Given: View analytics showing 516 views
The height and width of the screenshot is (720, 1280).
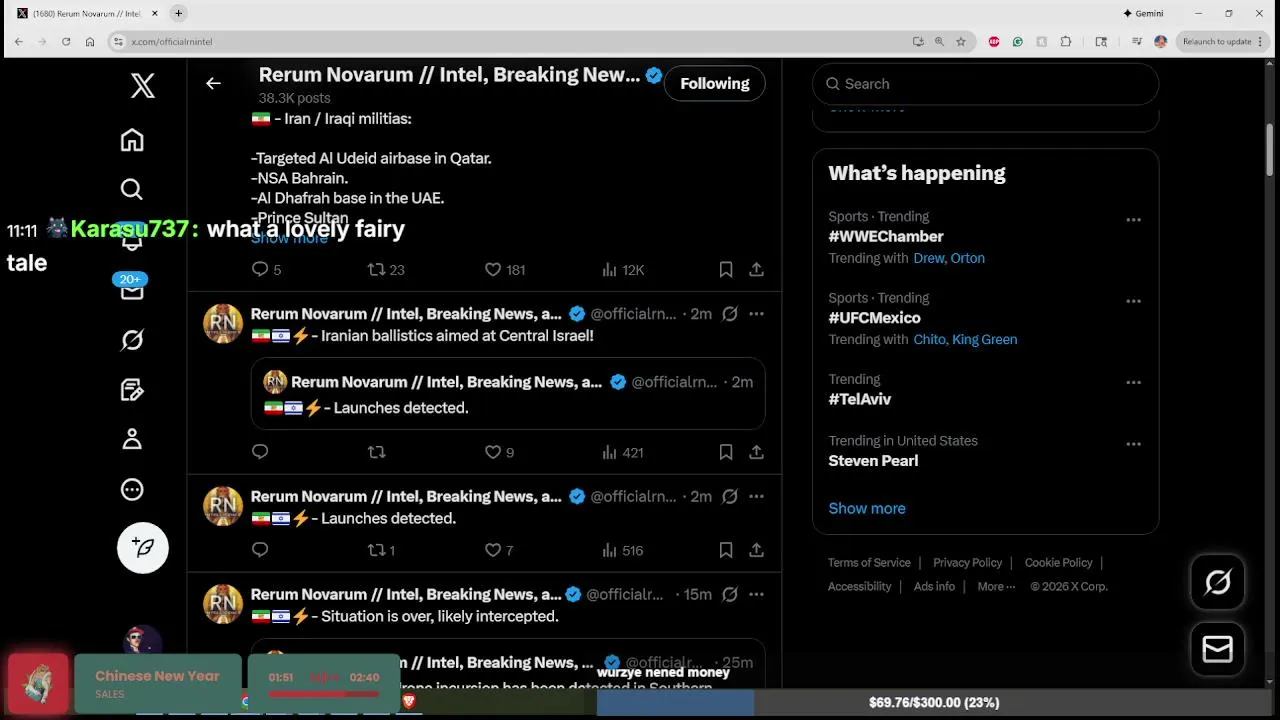Looking at the screenshot, I should 622,550.
